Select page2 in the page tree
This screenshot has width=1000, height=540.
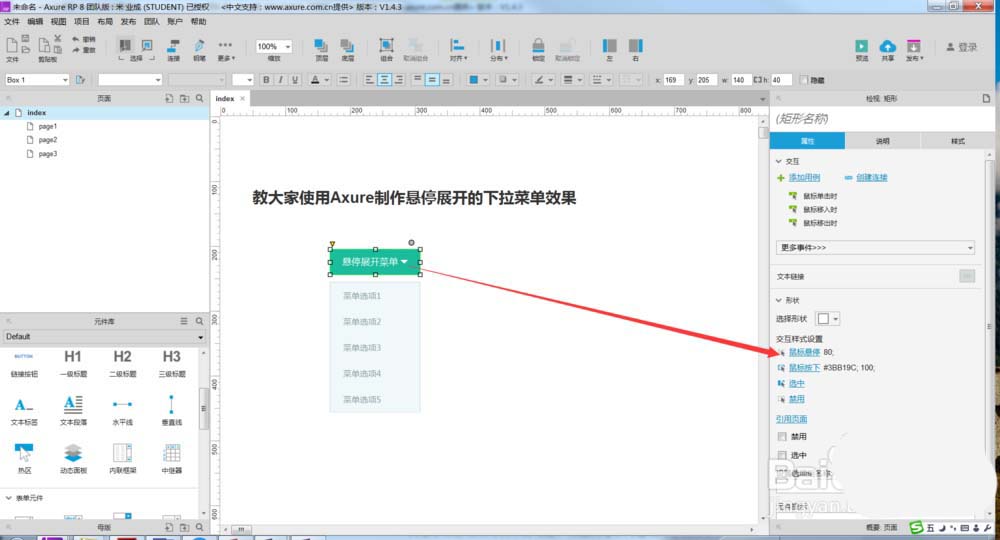47,140
